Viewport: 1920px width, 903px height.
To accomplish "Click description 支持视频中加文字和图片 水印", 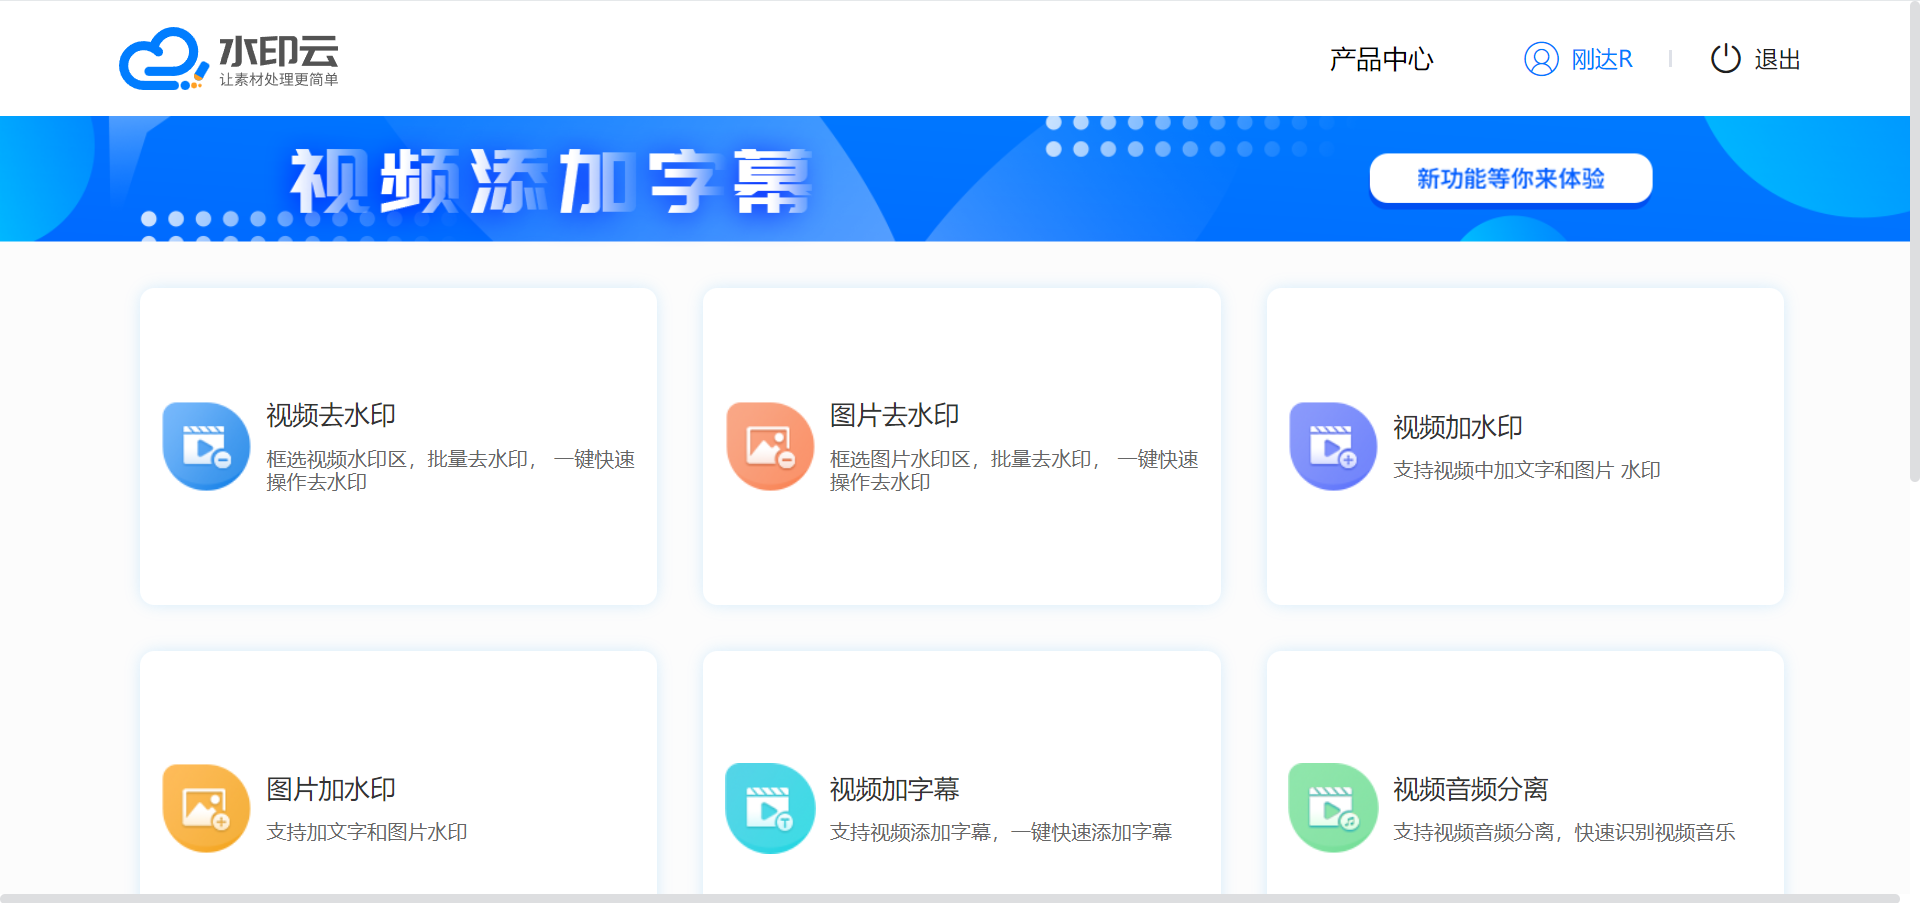I will click(1527, 470).
